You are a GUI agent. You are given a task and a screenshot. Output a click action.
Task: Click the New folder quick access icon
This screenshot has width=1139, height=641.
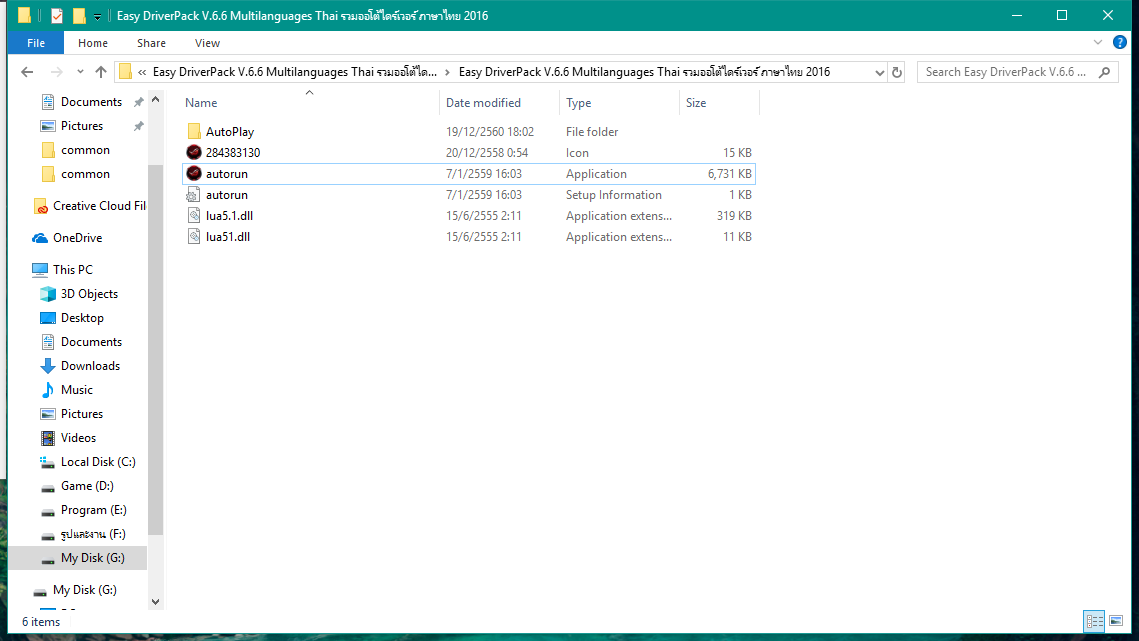[78, 15]
